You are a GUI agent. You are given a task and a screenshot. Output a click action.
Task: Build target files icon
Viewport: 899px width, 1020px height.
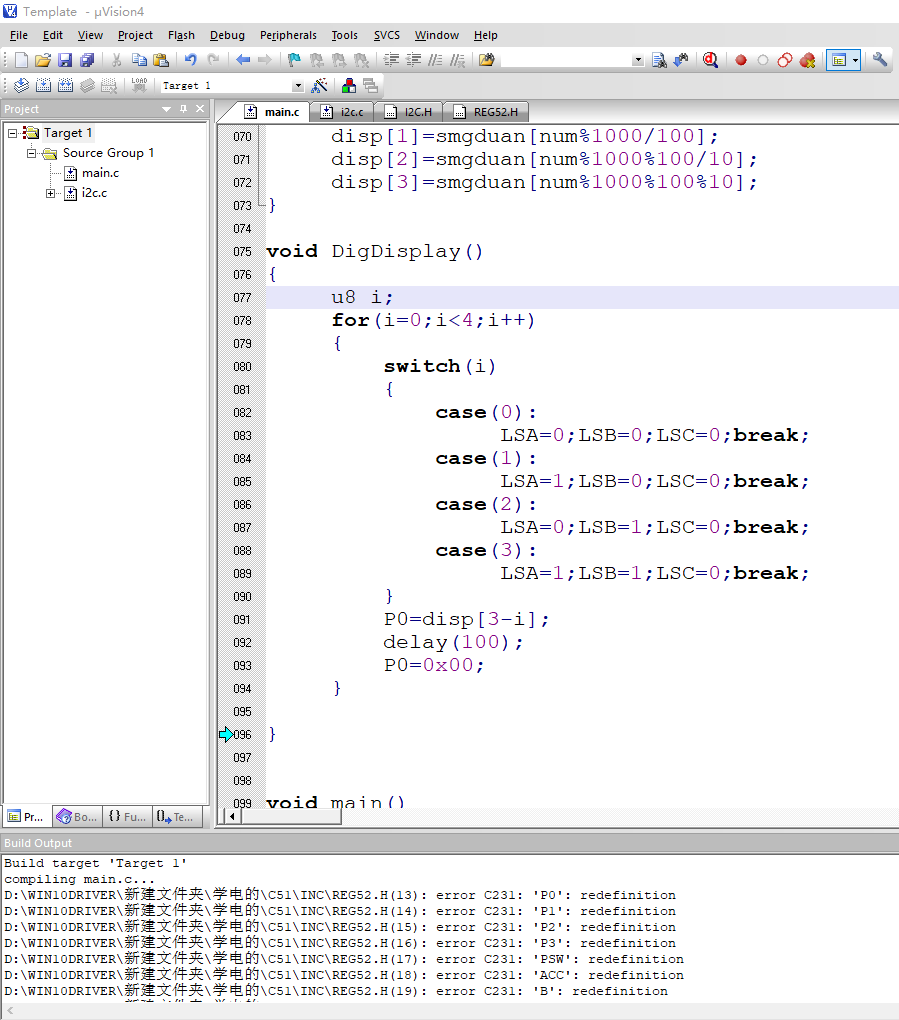coord(44,85)
